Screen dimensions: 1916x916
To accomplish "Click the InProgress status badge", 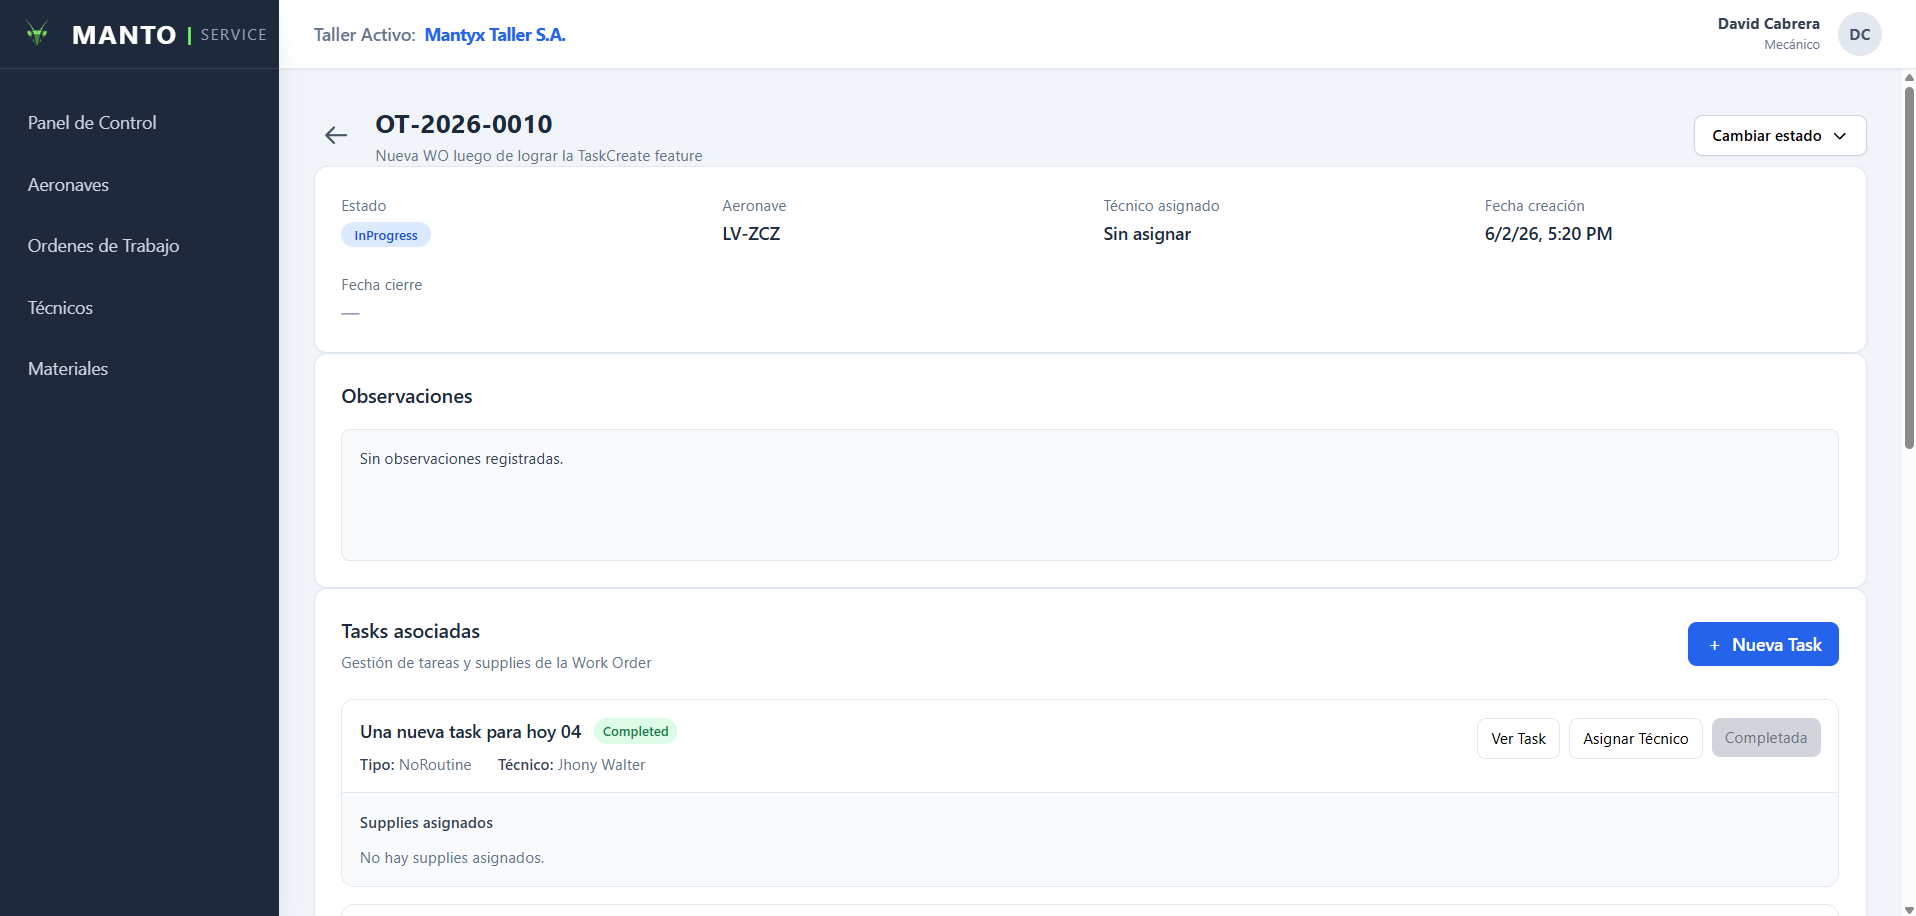I will [386, 235].
